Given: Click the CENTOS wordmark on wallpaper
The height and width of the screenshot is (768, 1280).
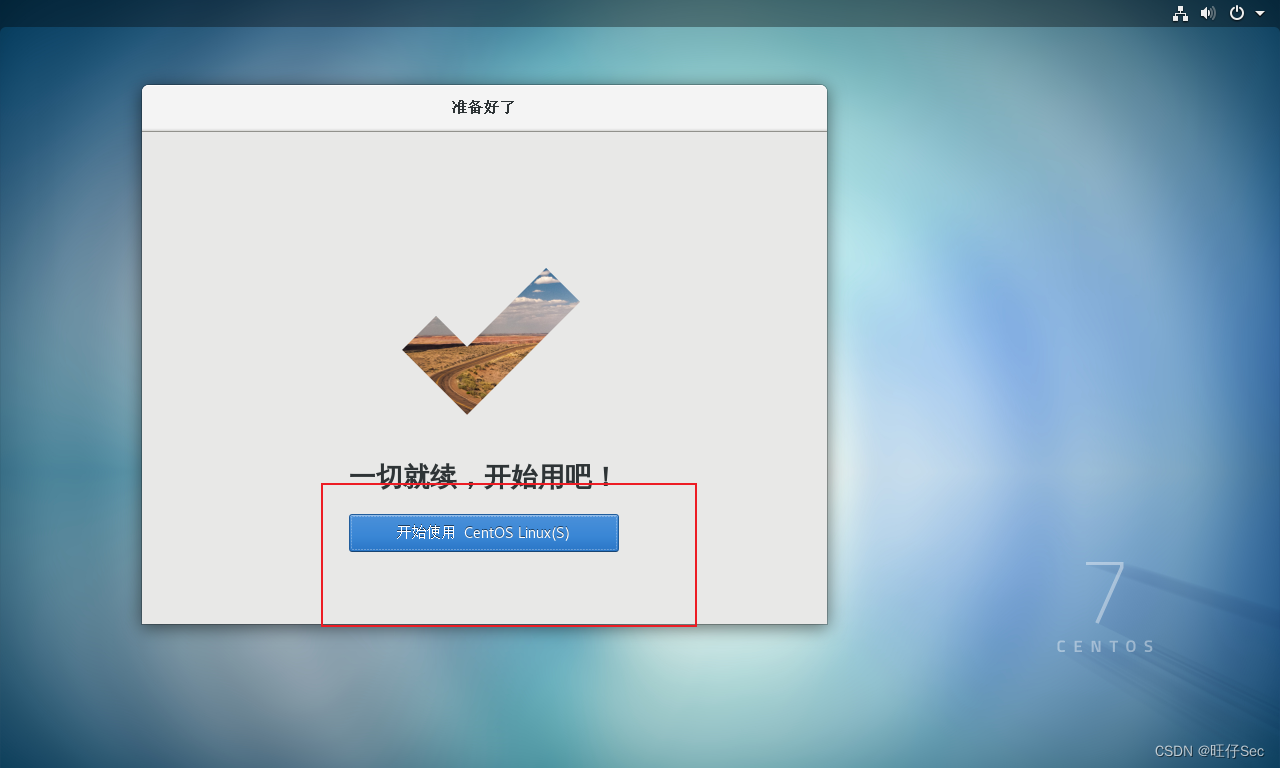Looking at the screenshot, I should point(1106,647).
